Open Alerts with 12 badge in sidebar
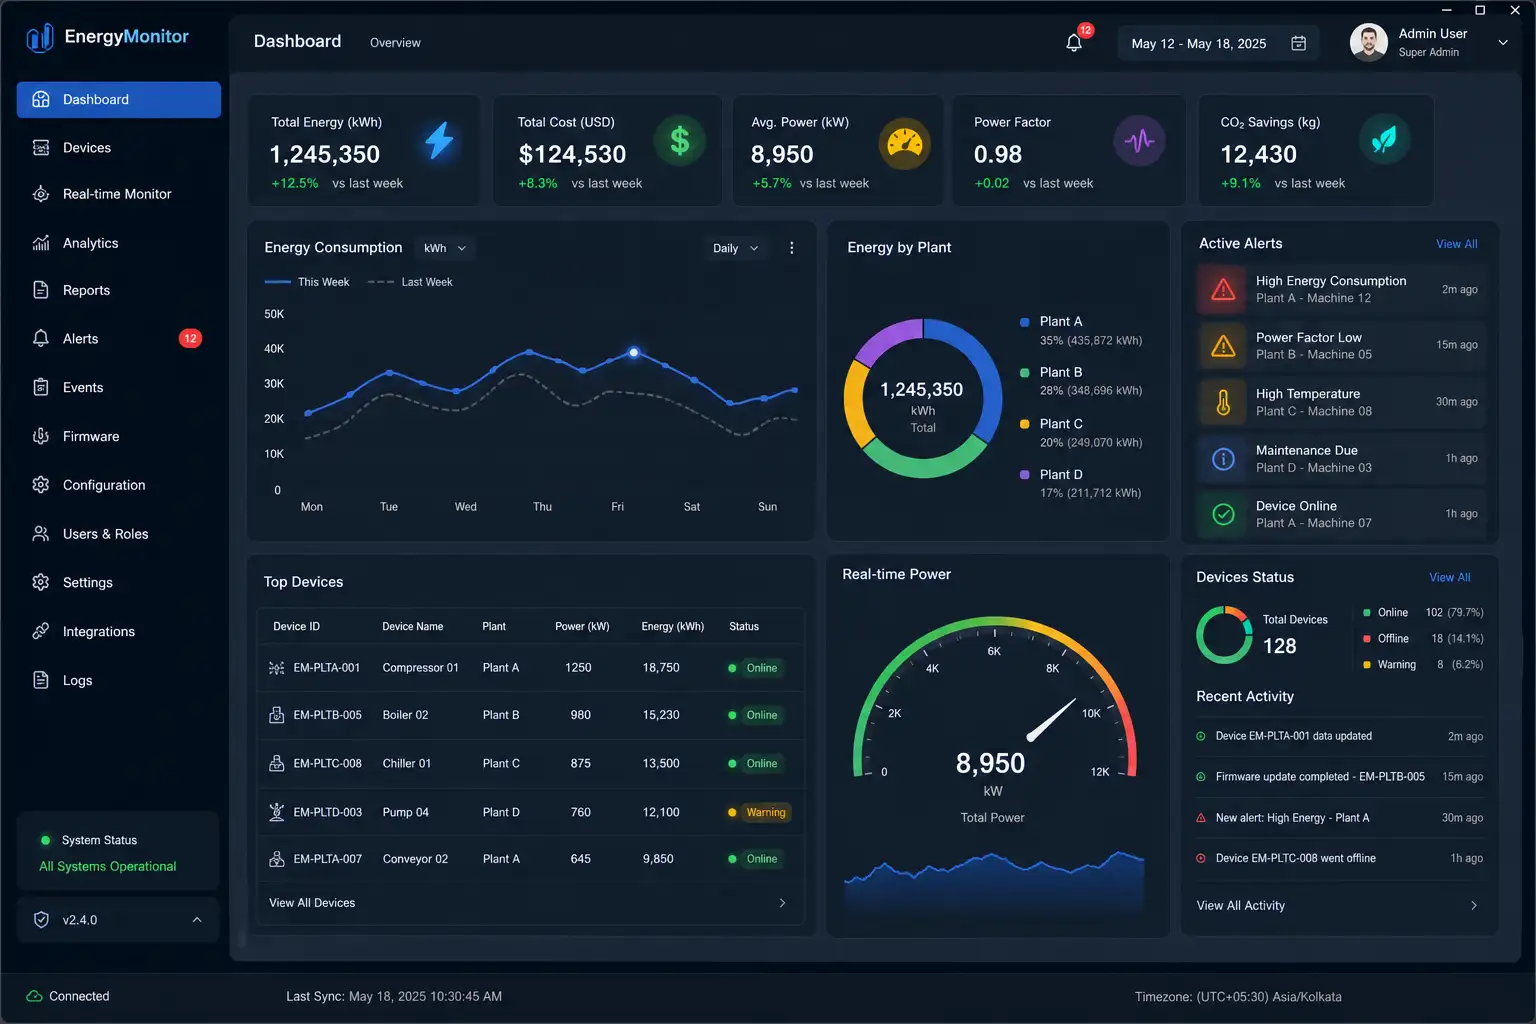The height and width of the screenshot is (1024, 1536). tap(119, 339)
